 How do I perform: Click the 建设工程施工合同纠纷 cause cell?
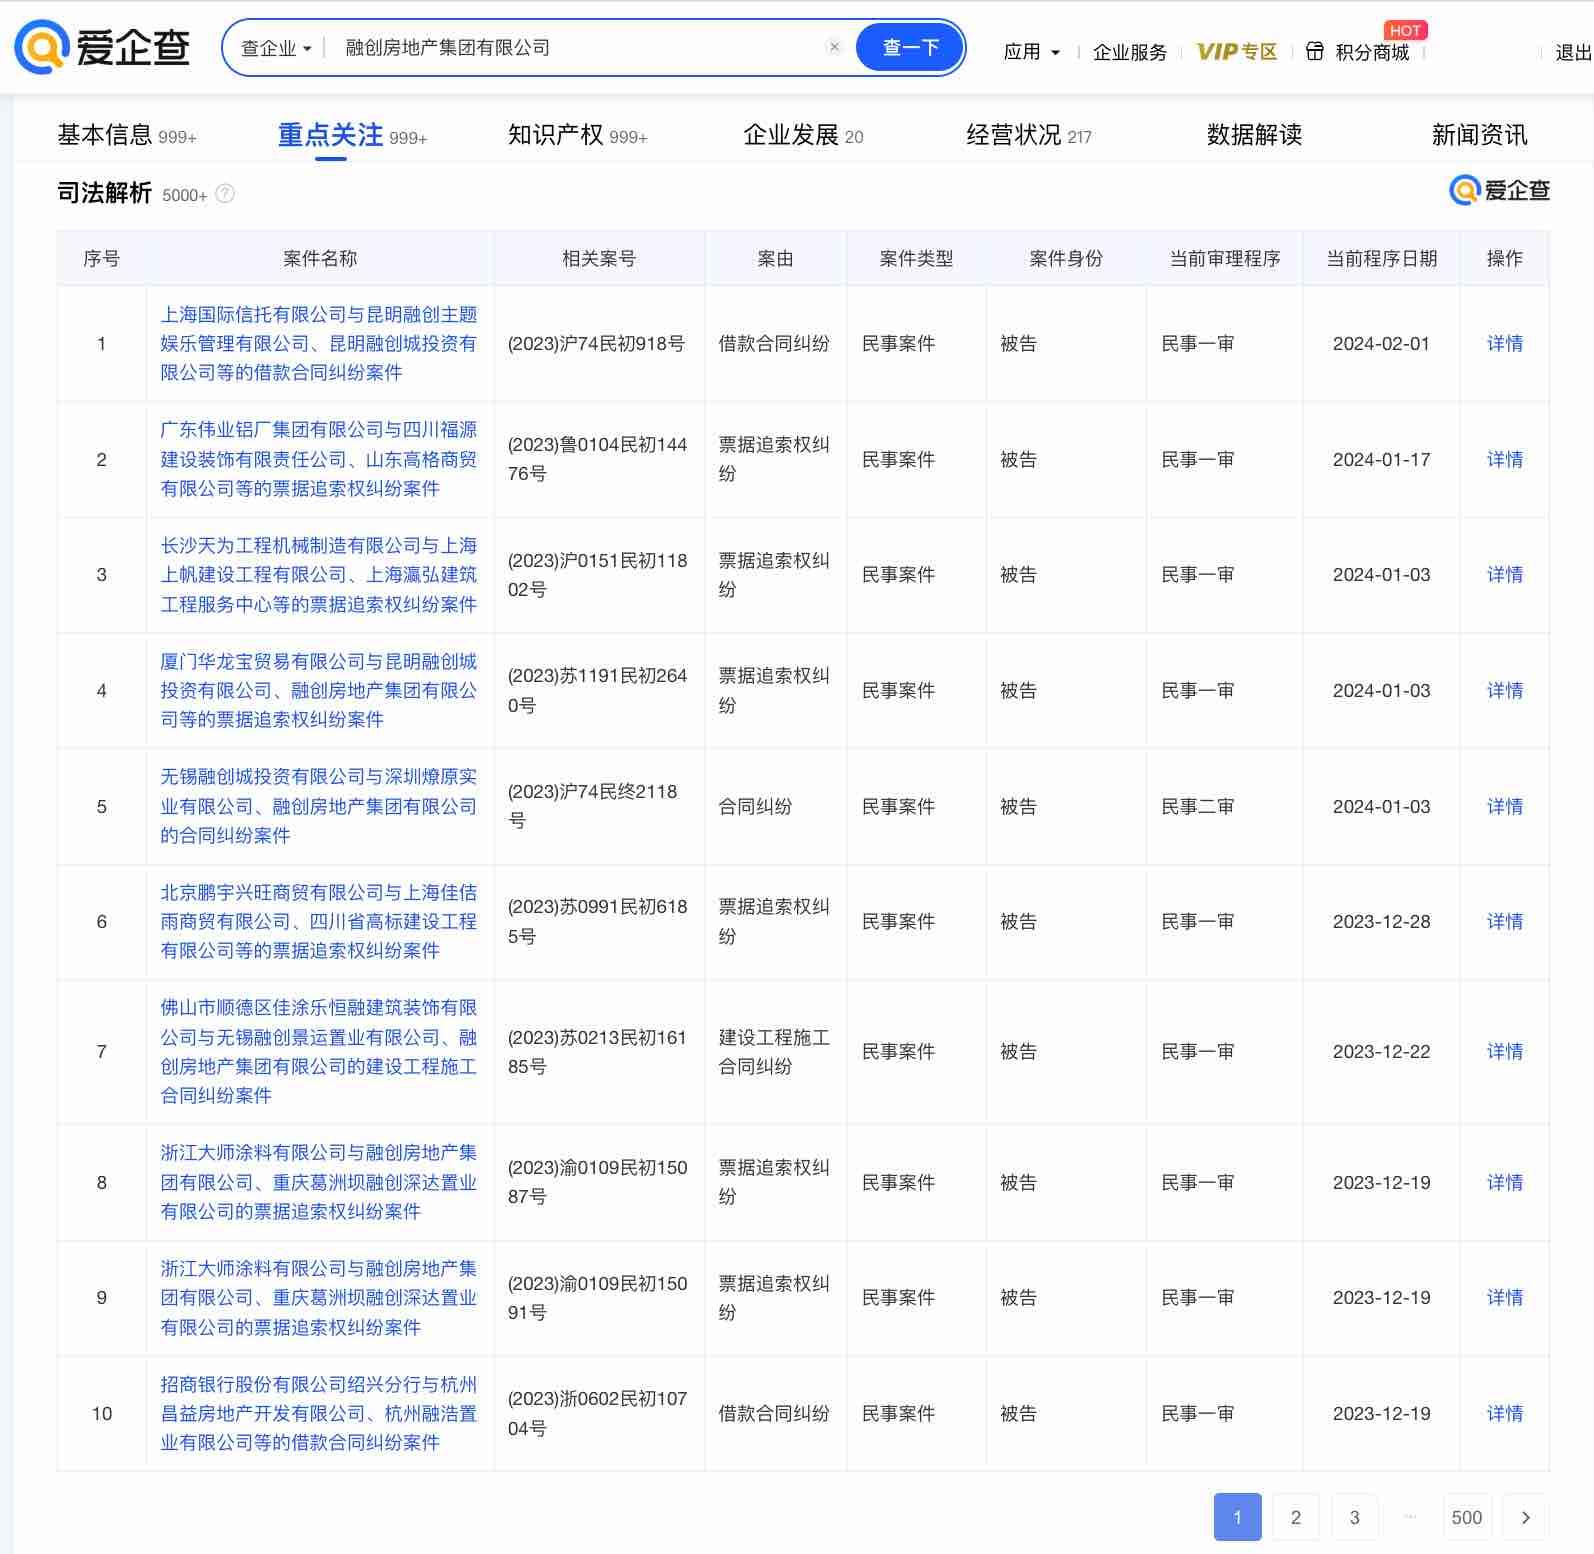coord(774,1051)
